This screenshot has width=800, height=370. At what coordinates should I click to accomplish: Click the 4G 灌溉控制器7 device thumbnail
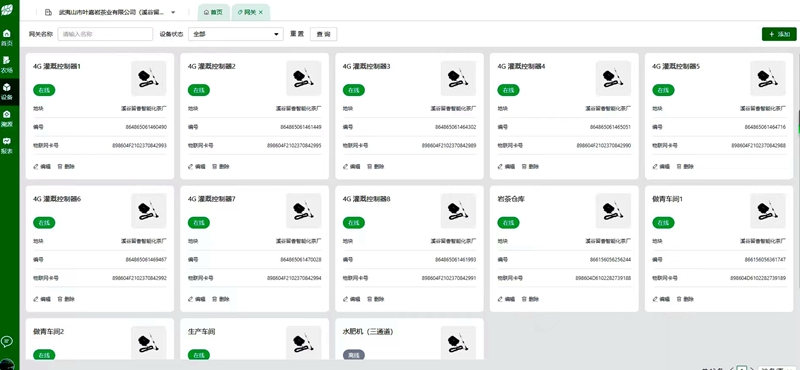(304, 211)
